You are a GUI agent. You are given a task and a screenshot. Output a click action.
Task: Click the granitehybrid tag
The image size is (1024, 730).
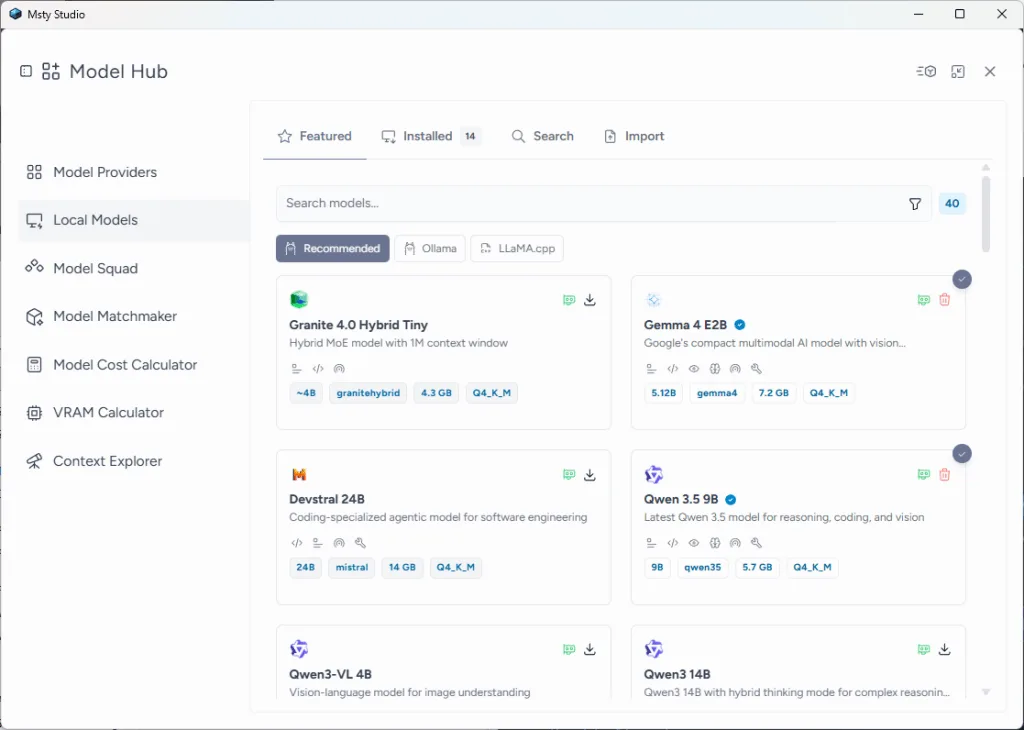pos(368,393)
